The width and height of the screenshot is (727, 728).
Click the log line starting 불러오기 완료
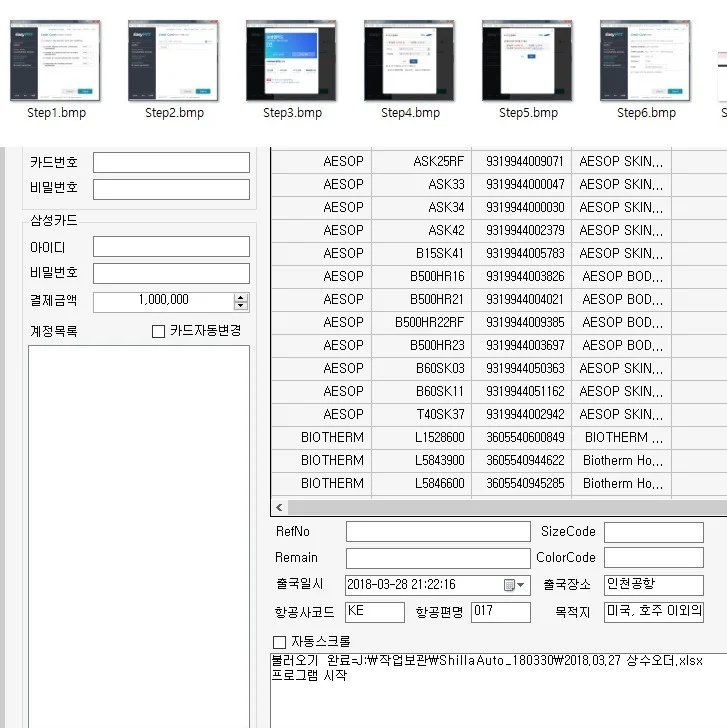click(487, 661)
